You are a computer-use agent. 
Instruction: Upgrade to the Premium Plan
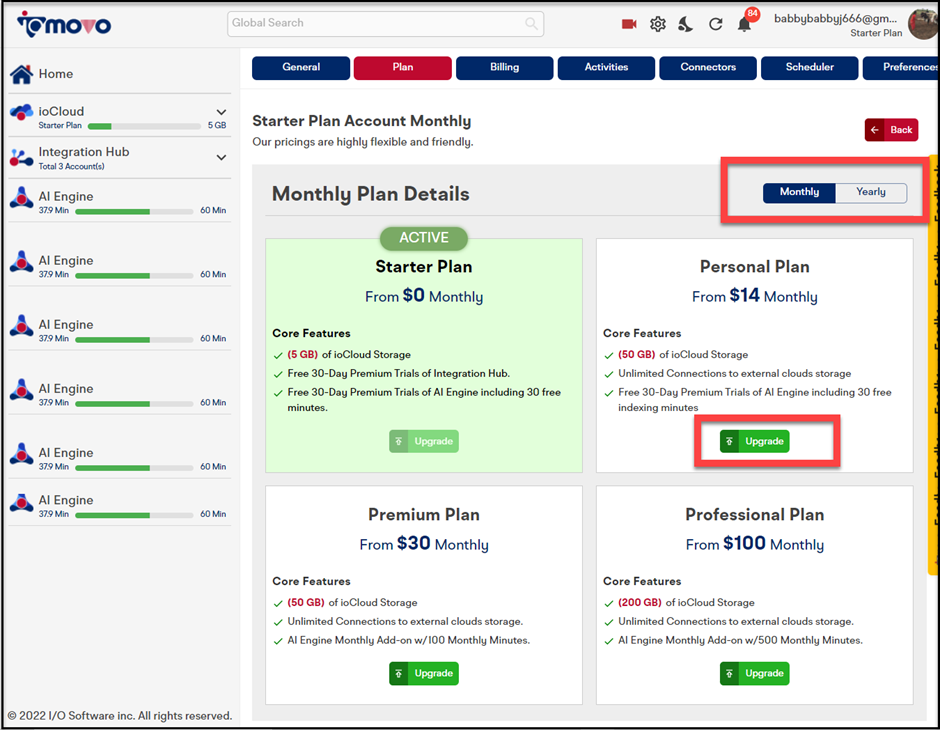(x=424, y=674)
